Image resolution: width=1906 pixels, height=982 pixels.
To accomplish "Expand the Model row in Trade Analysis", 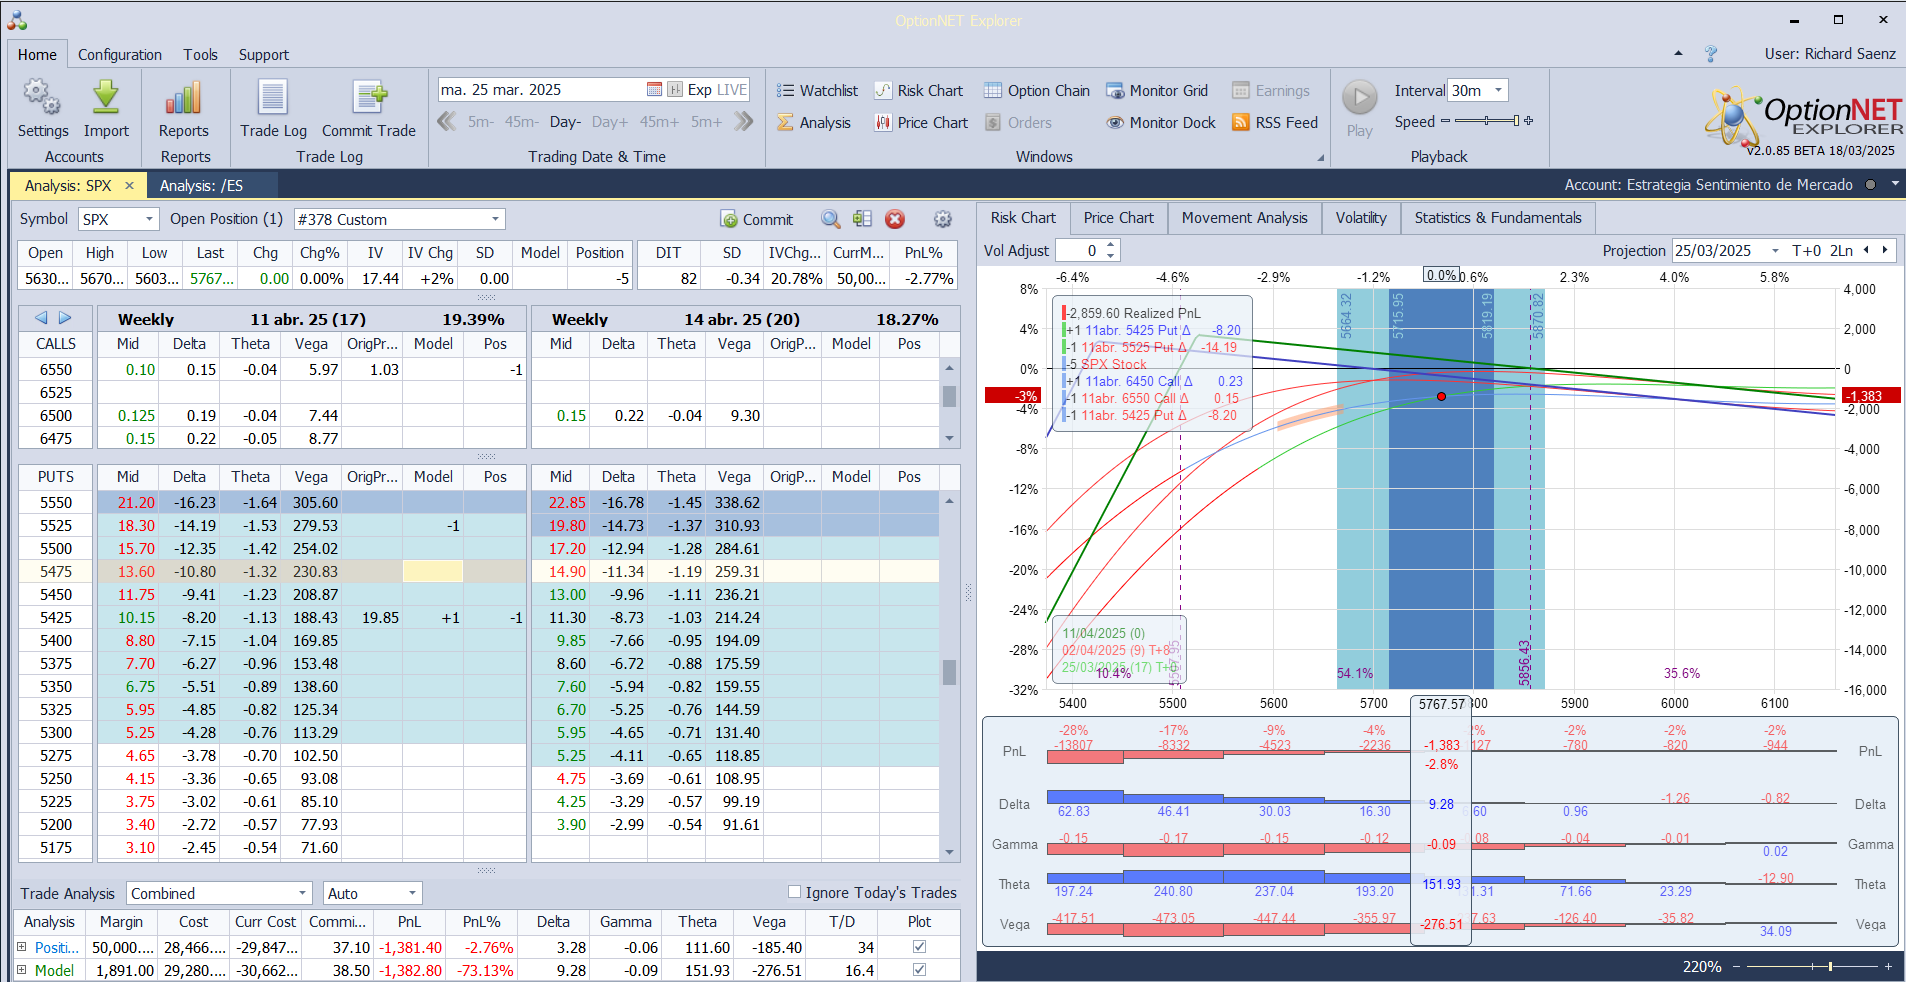I will 21,970.
